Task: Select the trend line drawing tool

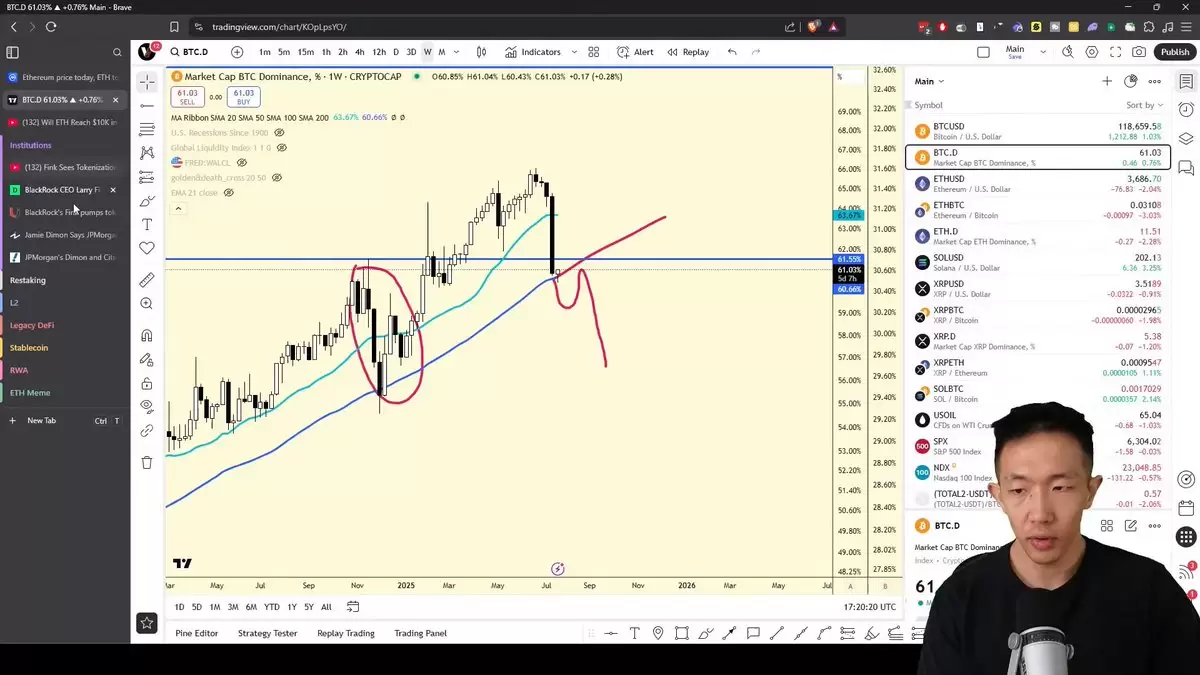Action: (x=147, y=105)
